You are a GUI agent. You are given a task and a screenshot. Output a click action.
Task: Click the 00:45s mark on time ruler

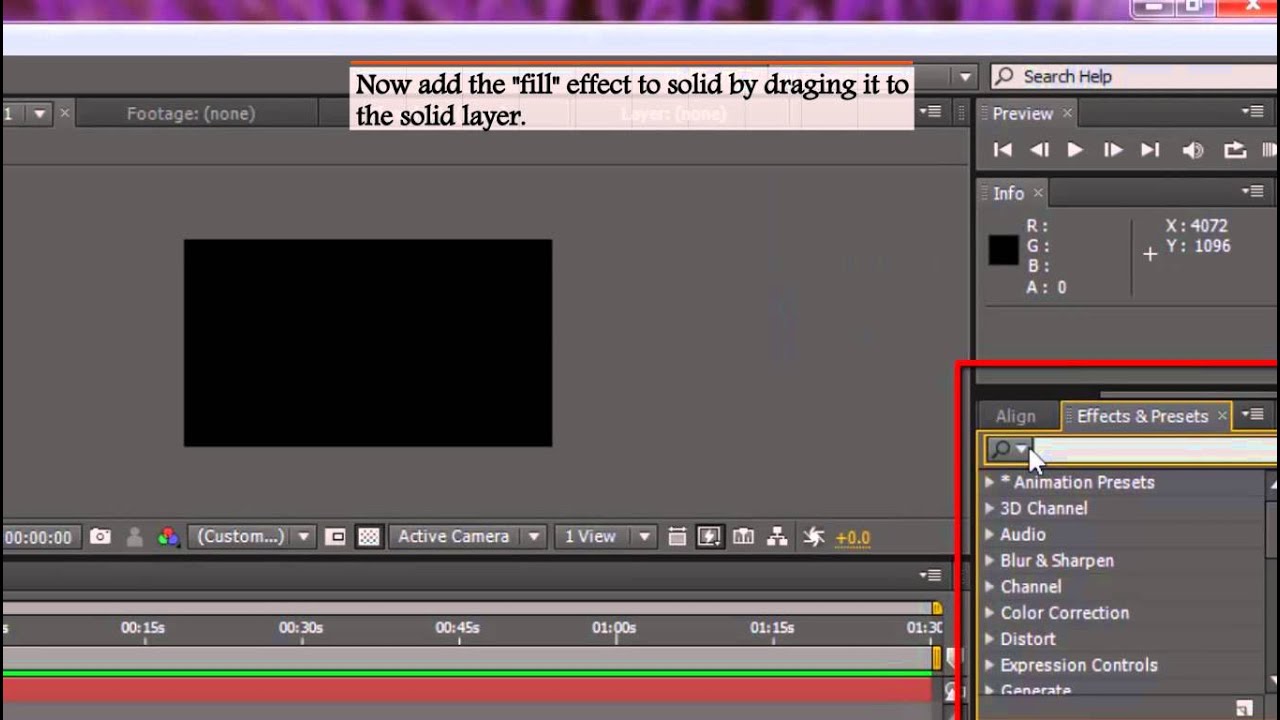click(457, 628)
